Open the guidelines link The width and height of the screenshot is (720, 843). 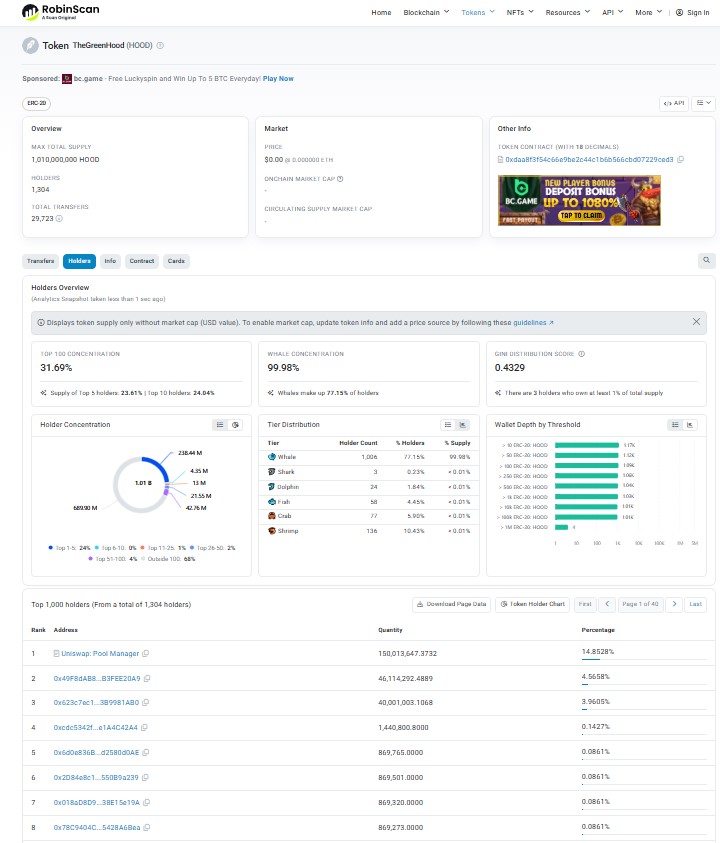click(533, 323)
